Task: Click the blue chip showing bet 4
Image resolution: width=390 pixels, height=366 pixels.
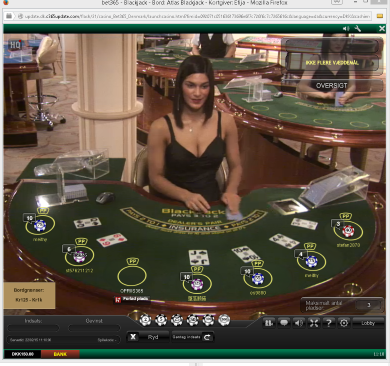Action: [x=312, y=261]
